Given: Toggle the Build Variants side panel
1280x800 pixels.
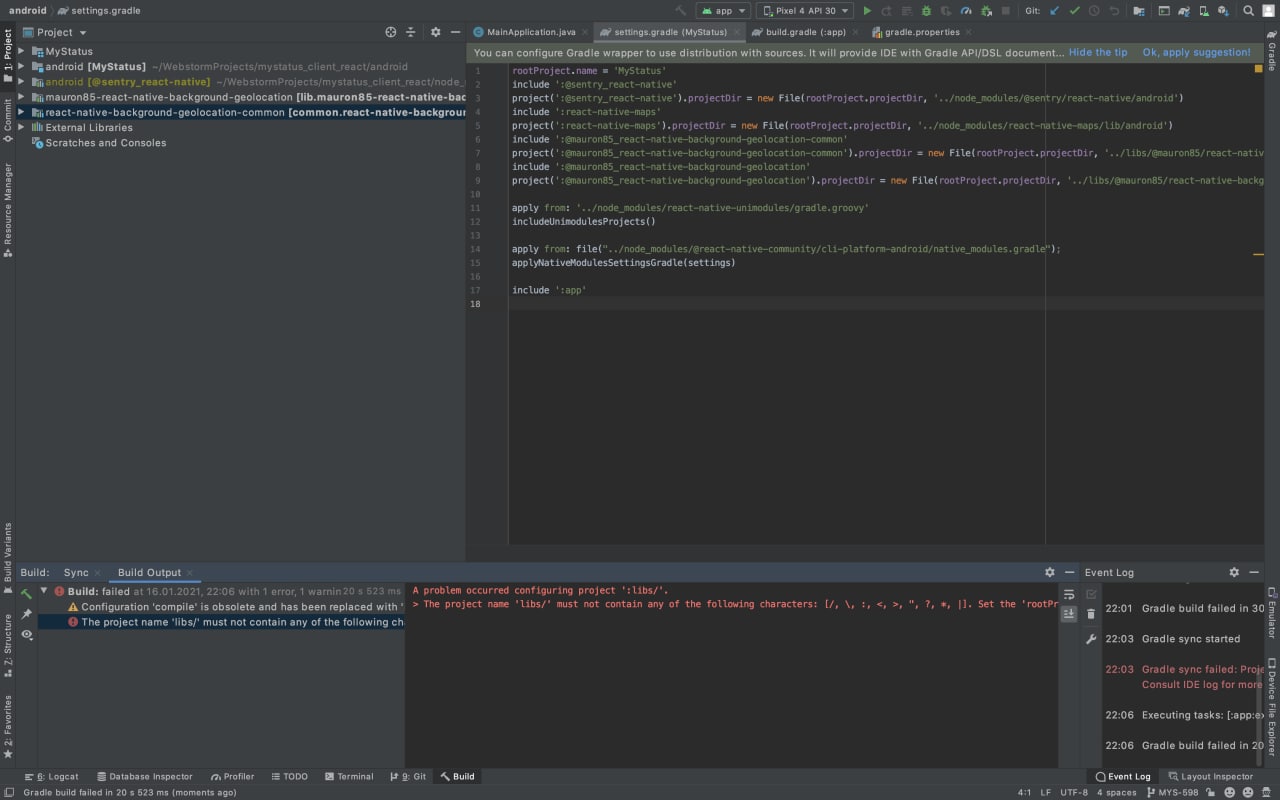Looking at the screenshot, I should pos(7,557).
